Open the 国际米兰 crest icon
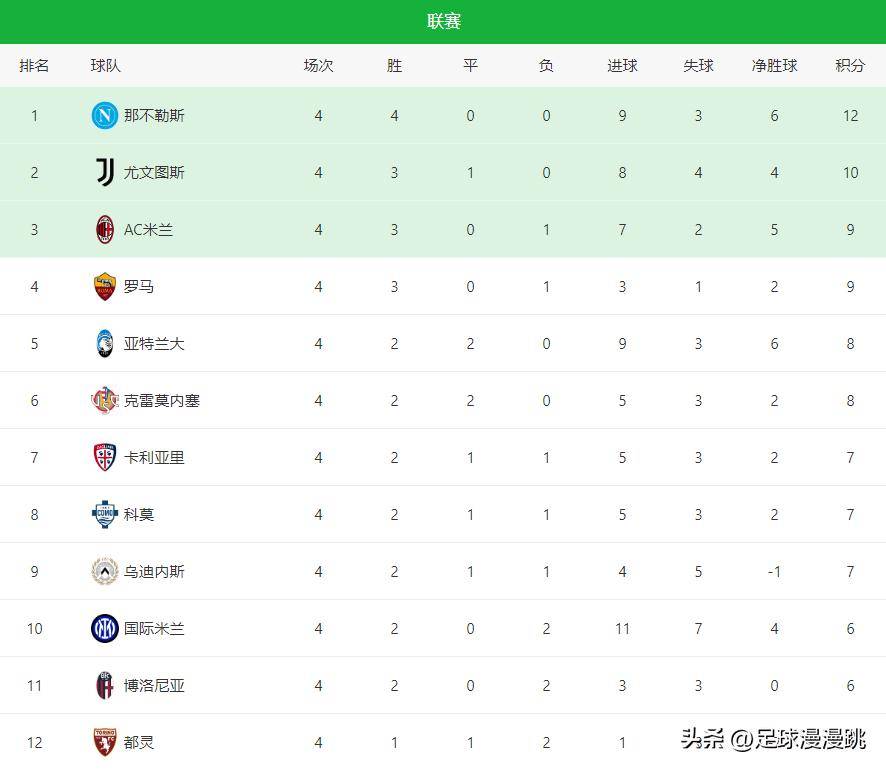 103,628
